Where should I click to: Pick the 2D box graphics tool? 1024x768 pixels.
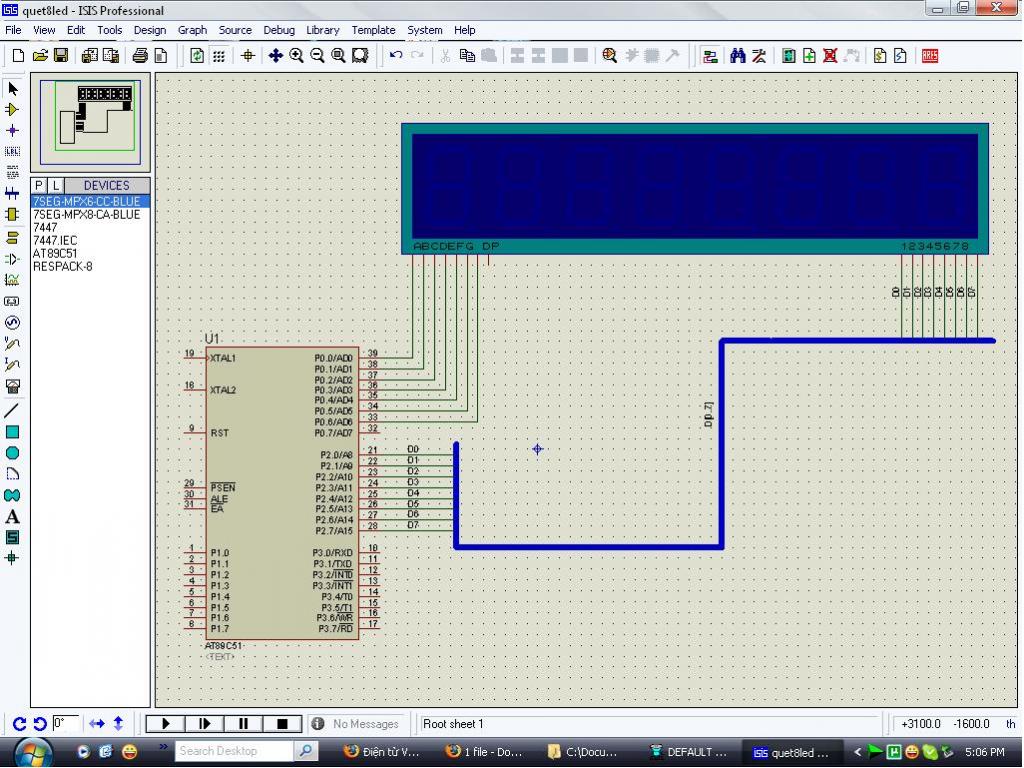pos(12,432)
